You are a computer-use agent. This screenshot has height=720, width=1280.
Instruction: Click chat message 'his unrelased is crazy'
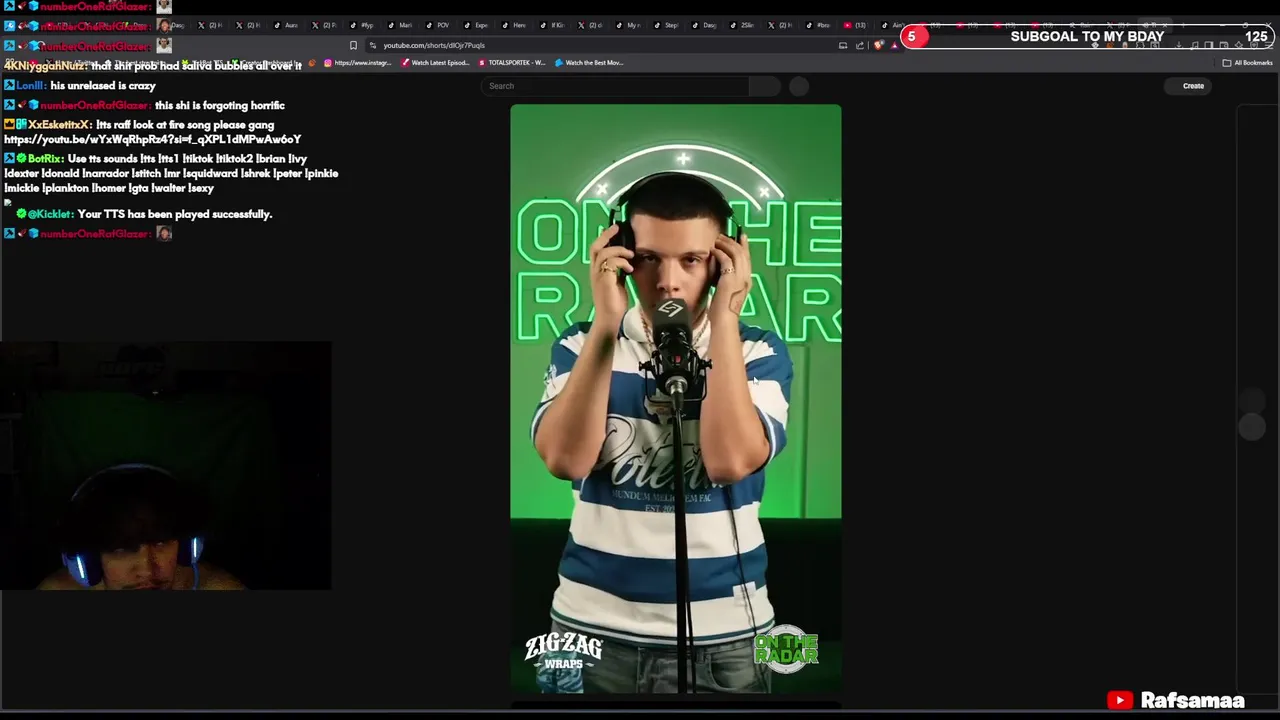[103, 86]
